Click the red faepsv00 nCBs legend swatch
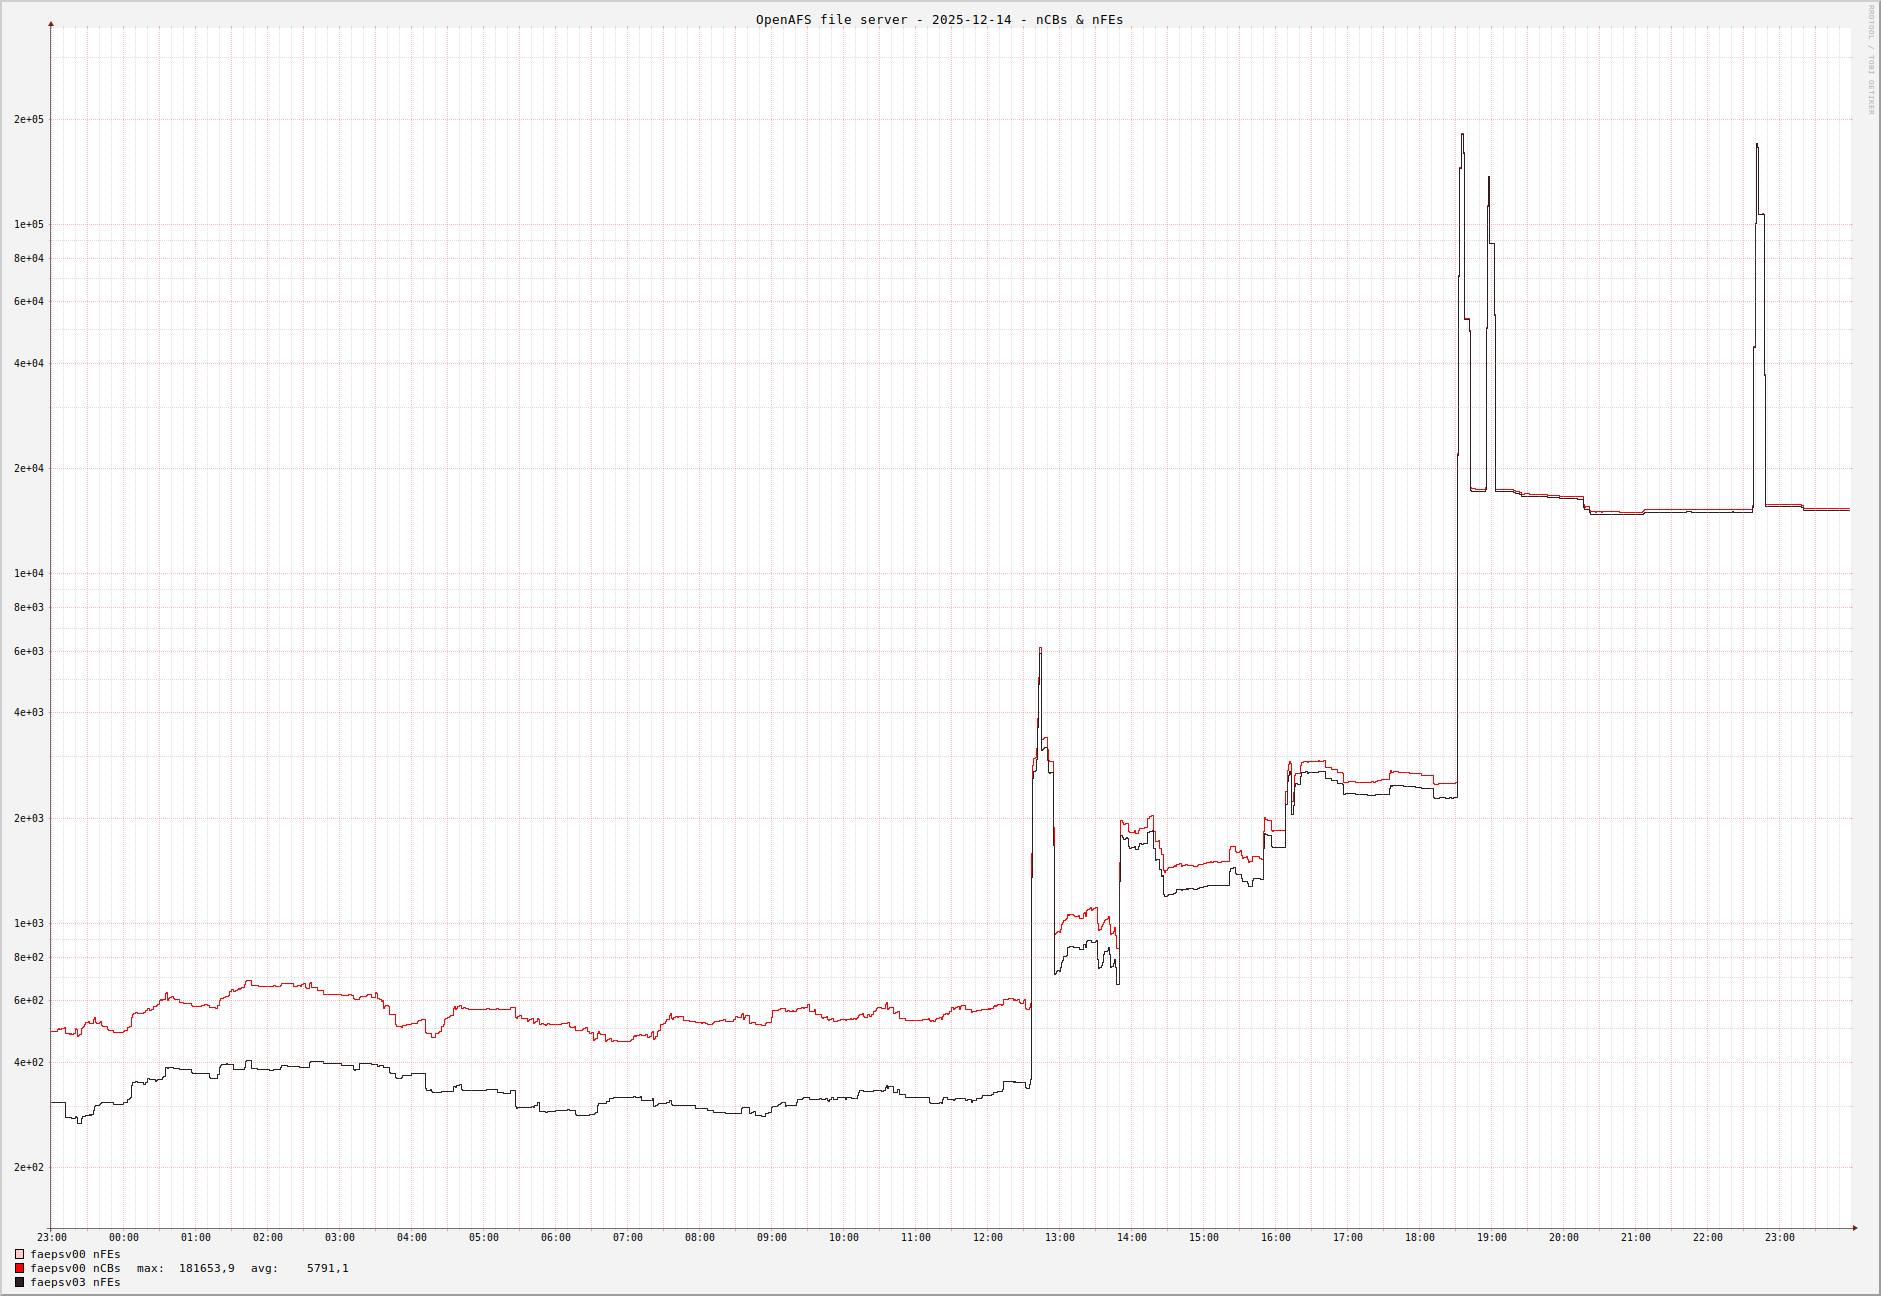Image resolution: width=1881 pixels, height=1296 pixels. (19, 1268)
